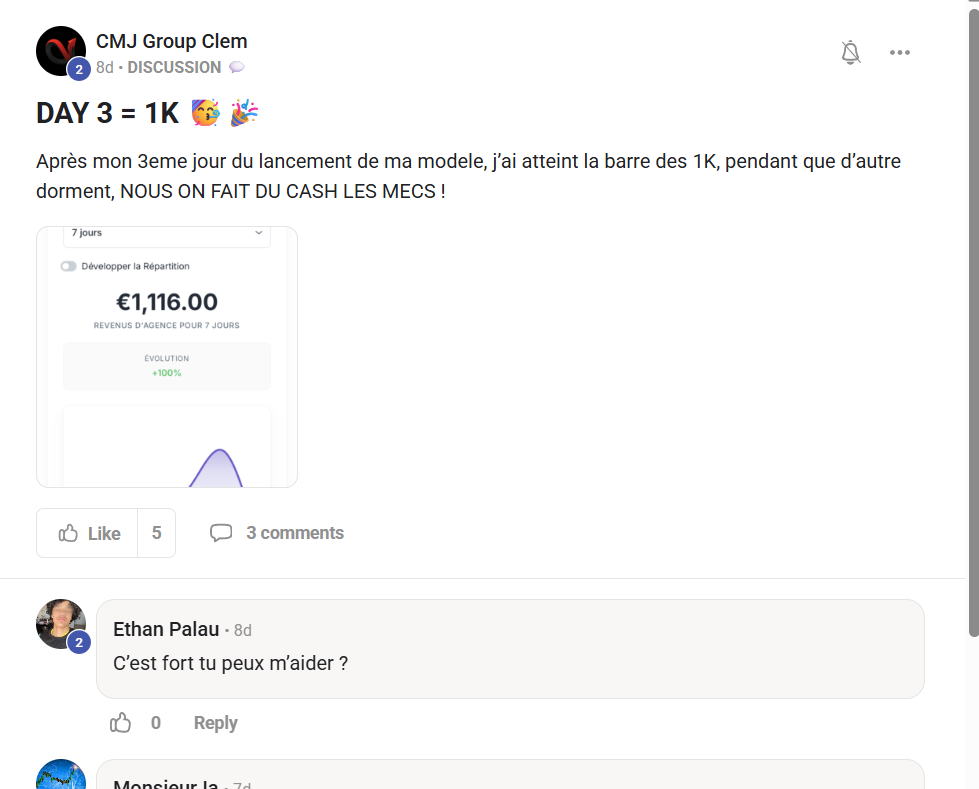Click the notification bell icon
The image size is (979, 789).
[x=851, y=53]
